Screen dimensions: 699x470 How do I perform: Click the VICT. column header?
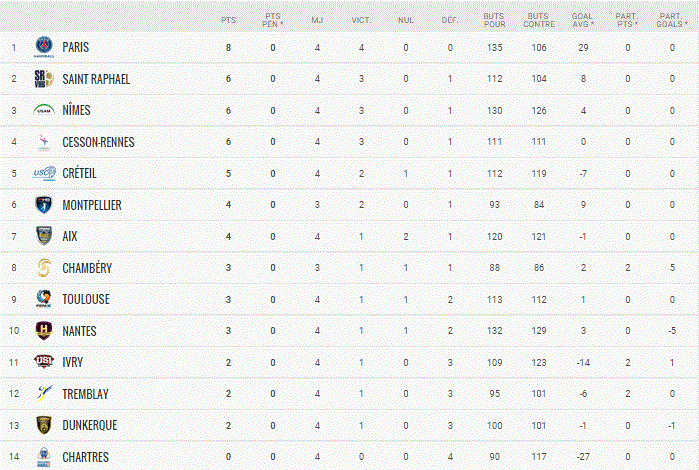point(361,20)
